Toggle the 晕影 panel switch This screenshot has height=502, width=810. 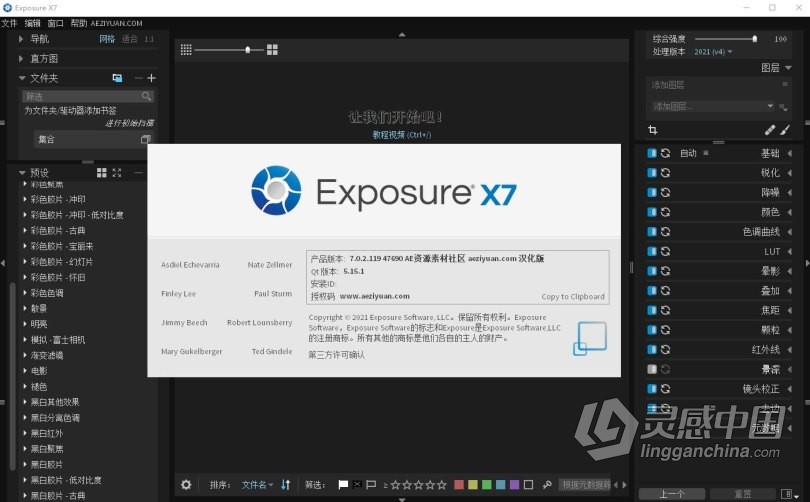tap(652, 271)
